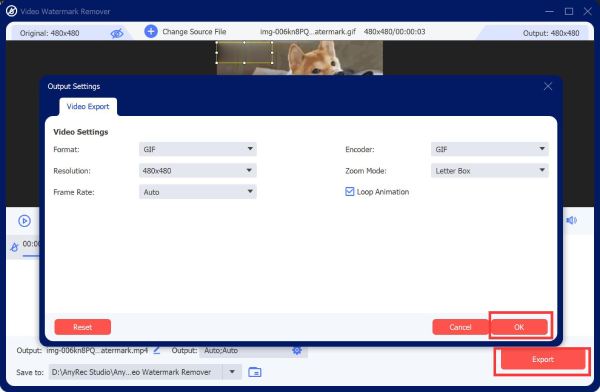The height and width of the screenshot is (392, 600).
Task: Click the blue plus Change Source File icon
Action: (151, 31)
